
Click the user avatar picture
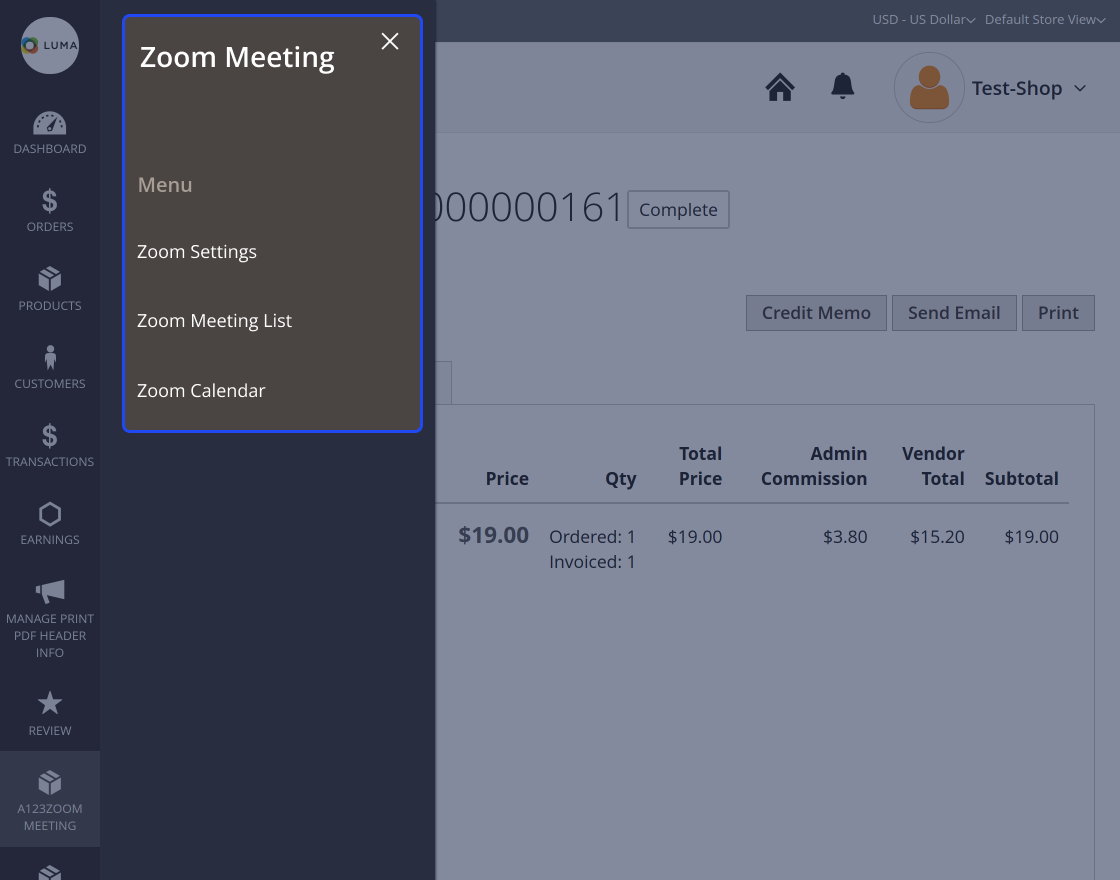tap(929, 88)
